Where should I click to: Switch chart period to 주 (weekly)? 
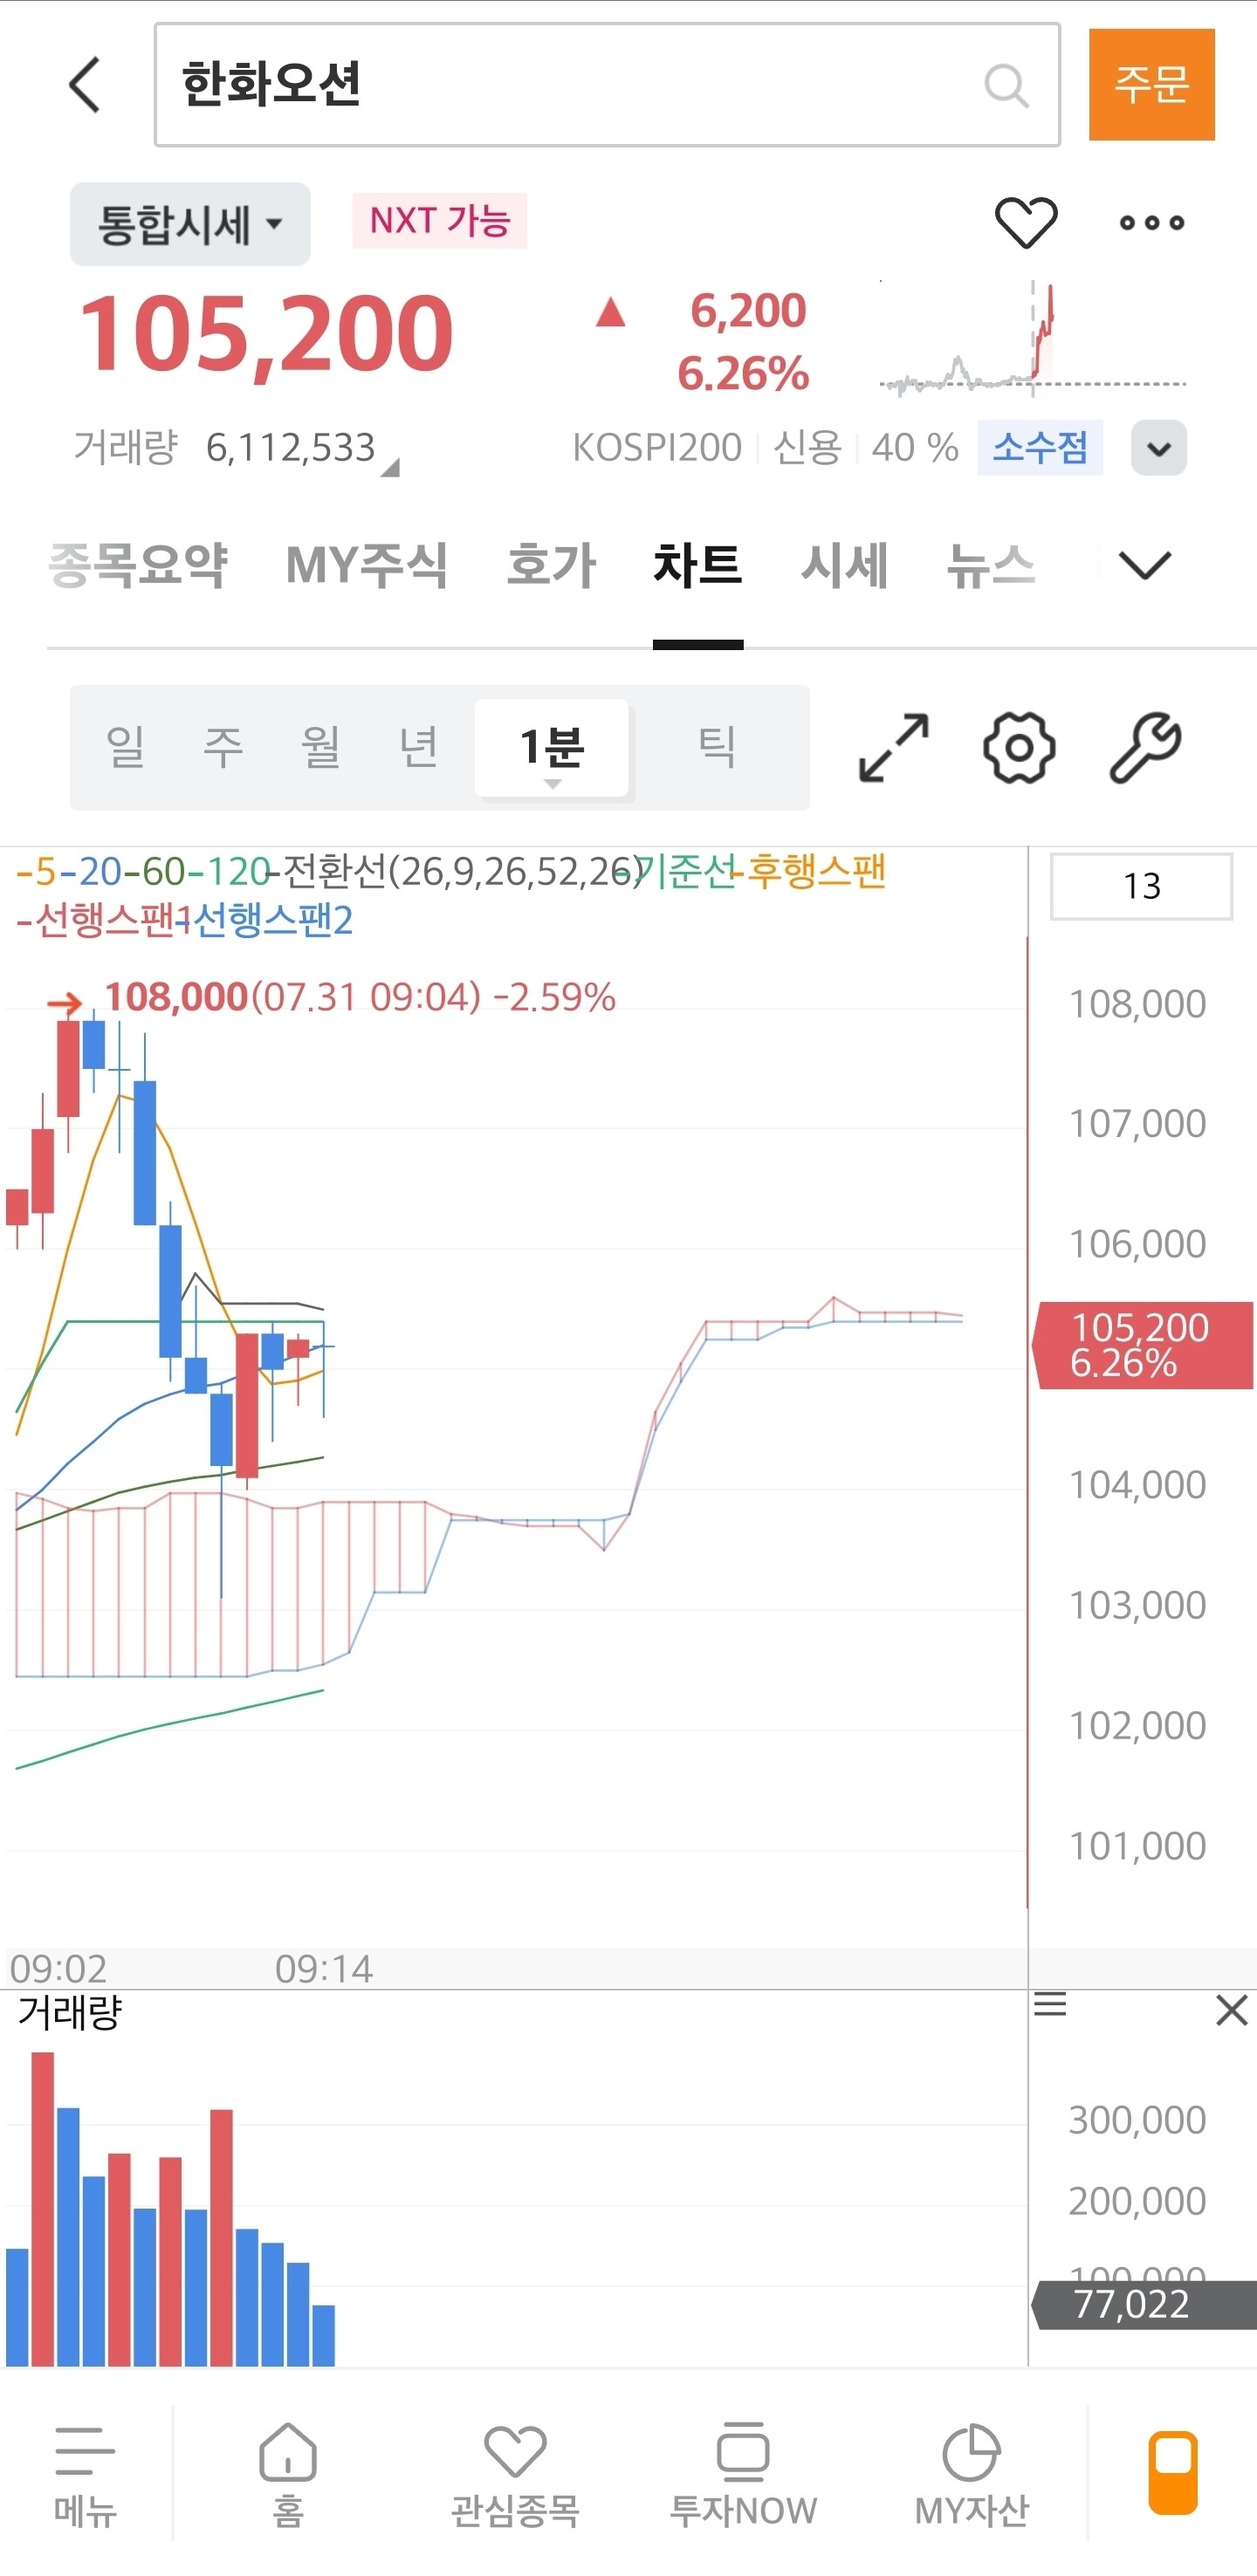pyautogui.click(x=223, y=747)
